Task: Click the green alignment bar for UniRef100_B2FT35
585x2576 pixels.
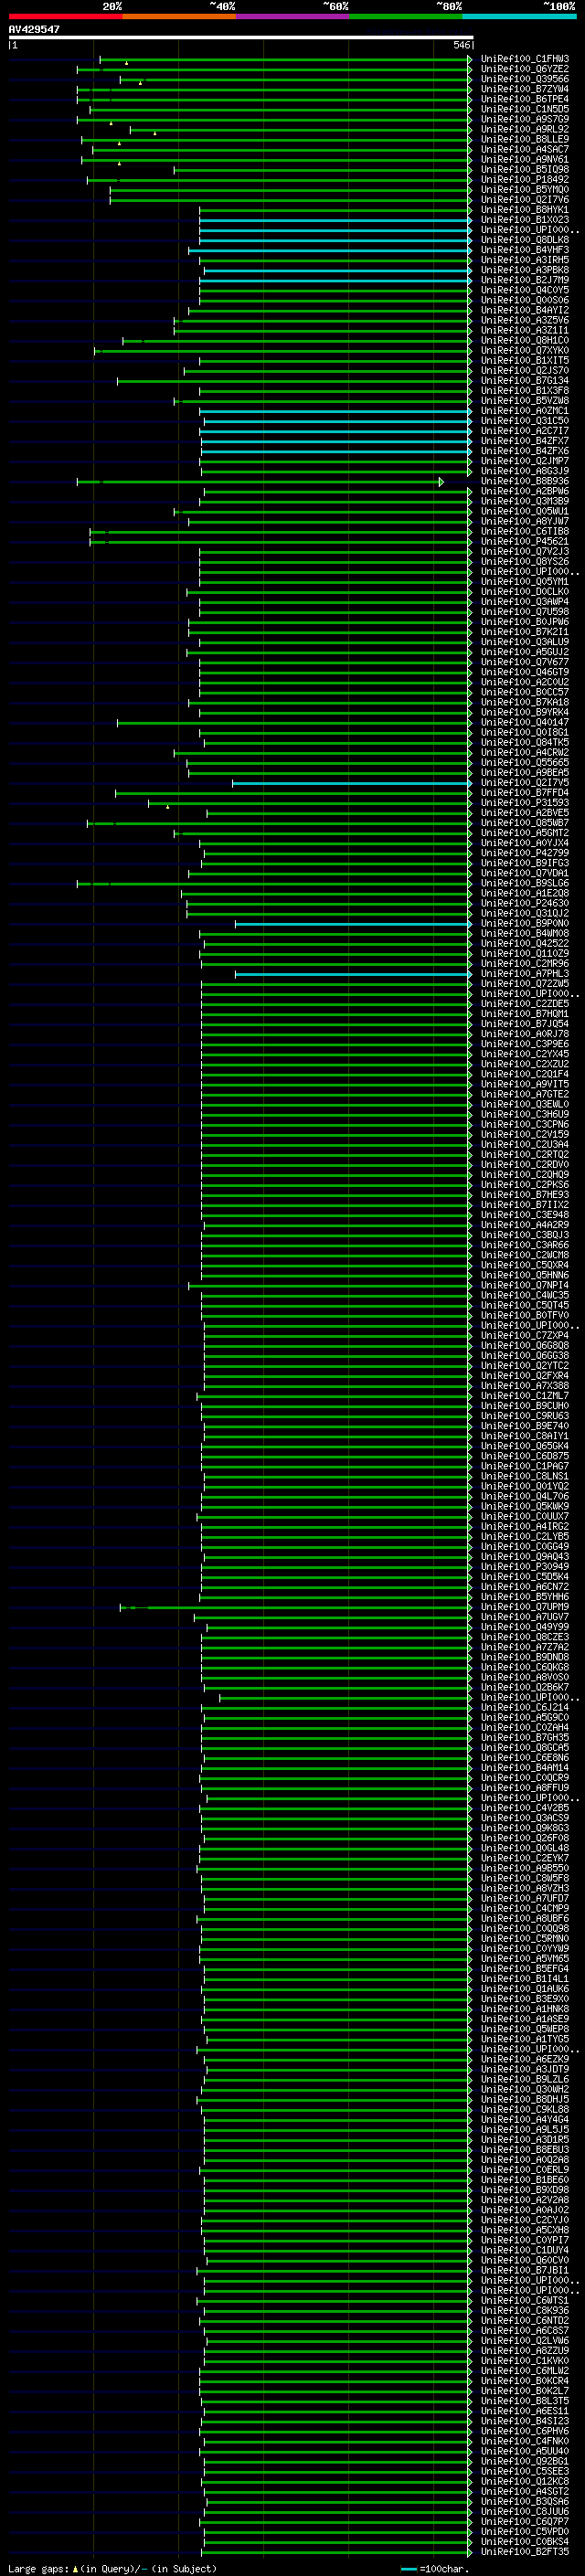Action: 338,2552
